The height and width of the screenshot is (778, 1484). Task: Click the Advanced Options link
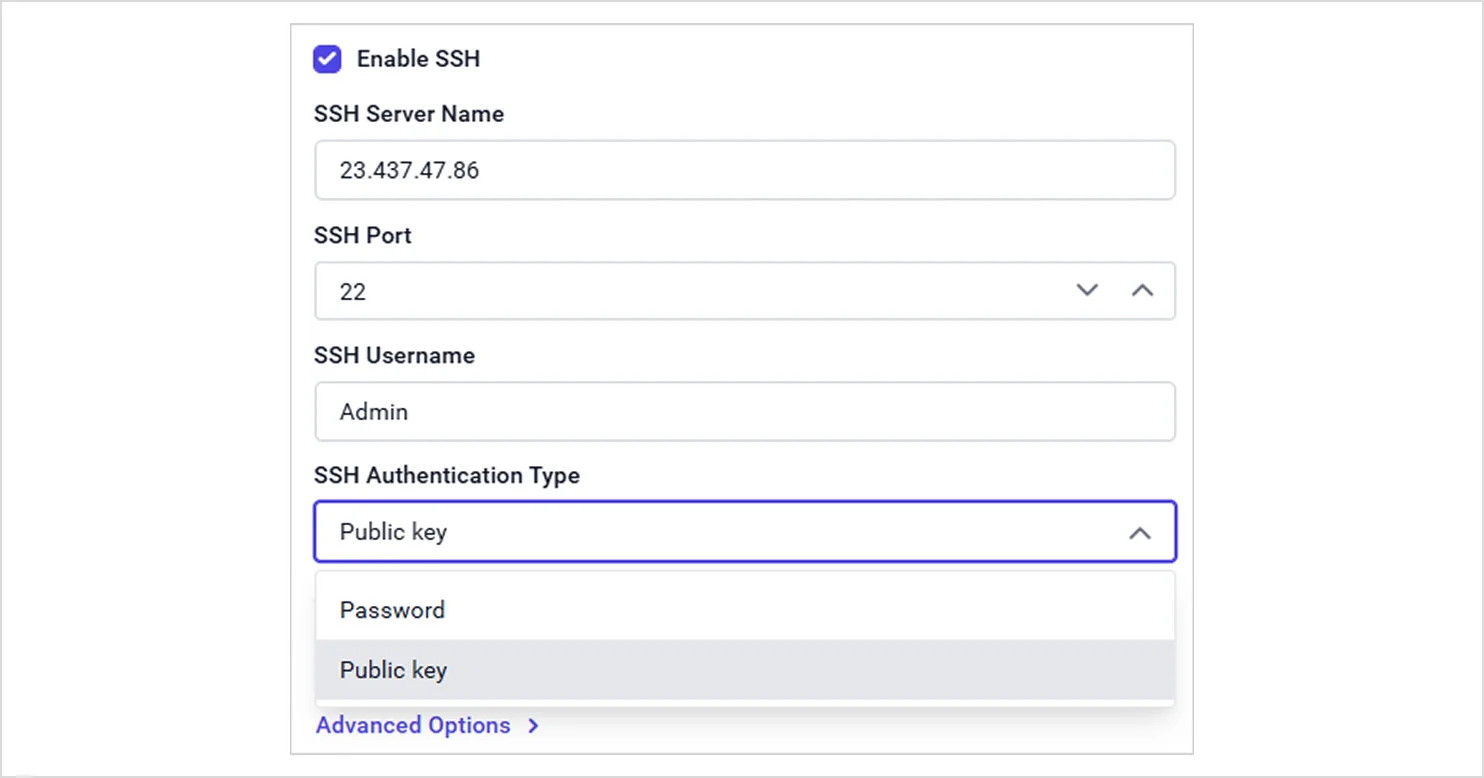[x=413, y=725]
